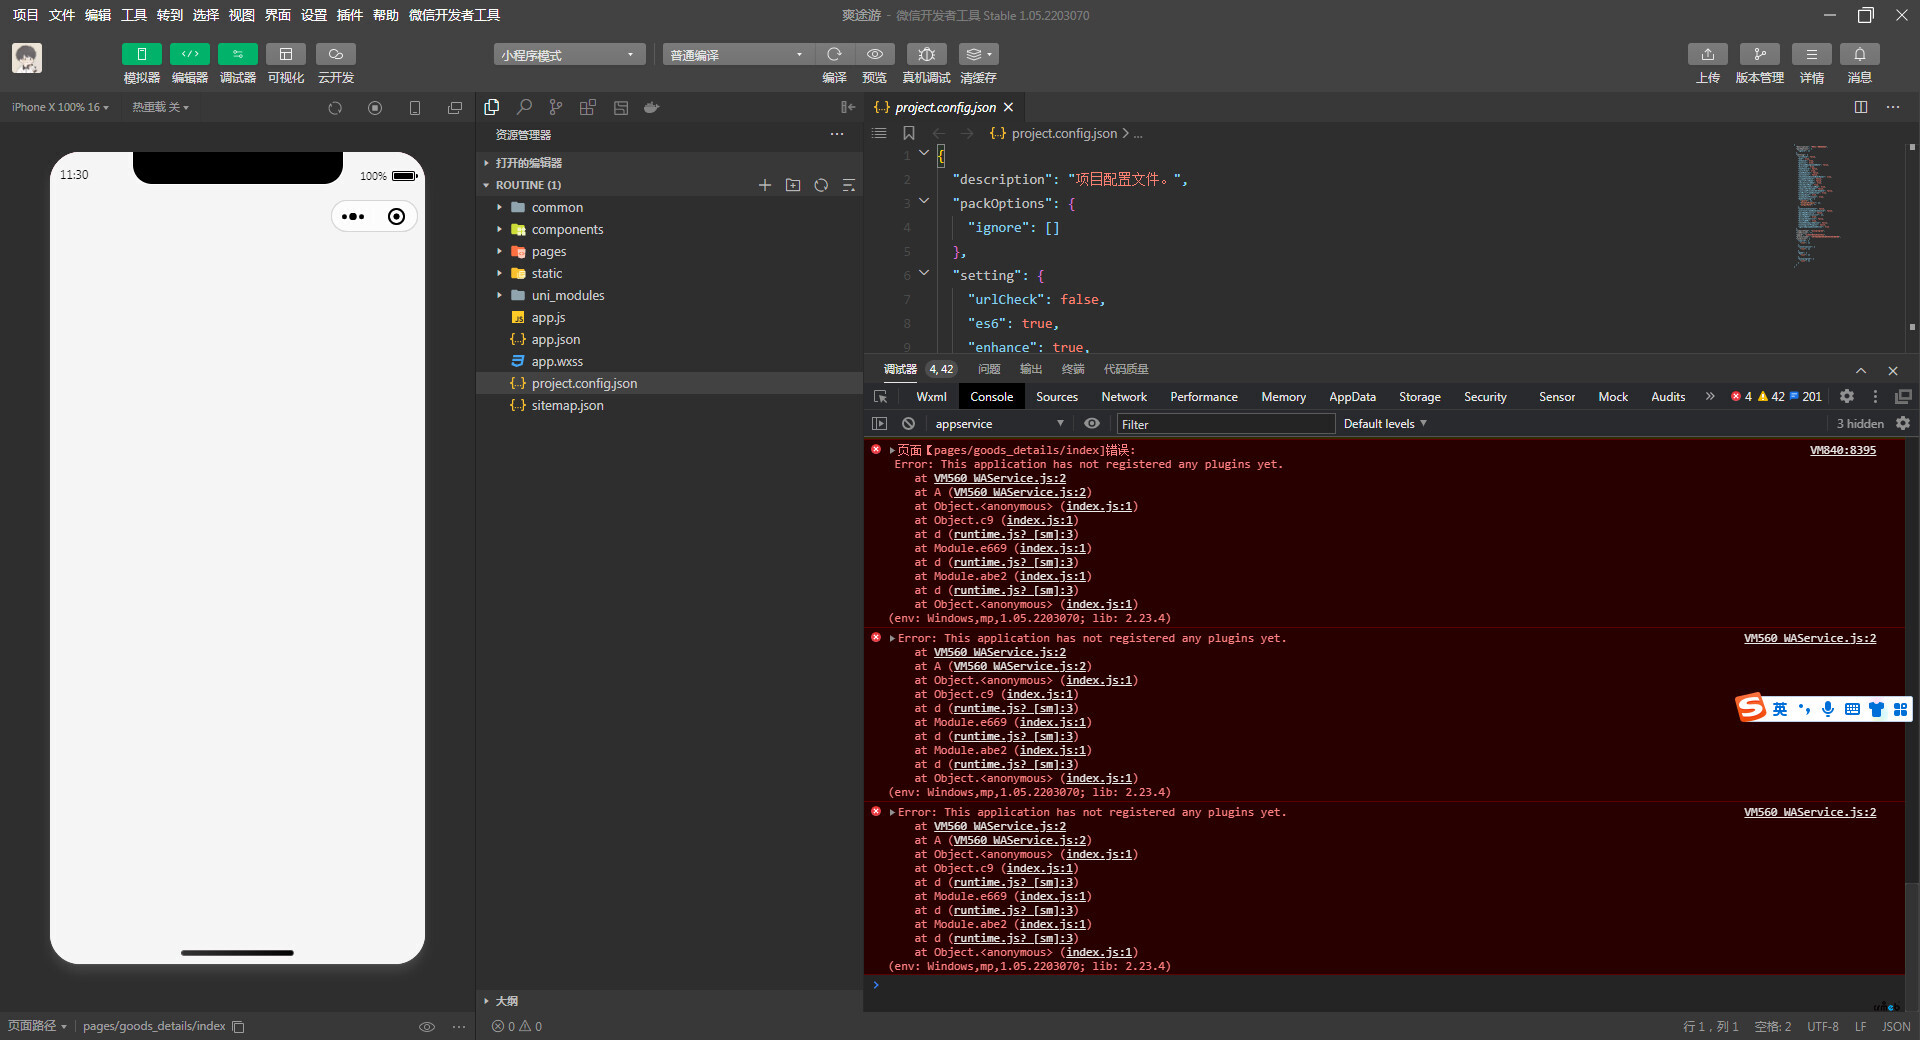Viewport: 1920px width, 1040px height.
Task: Click the 编译 compile refresh icon
Action: point(834,54)
